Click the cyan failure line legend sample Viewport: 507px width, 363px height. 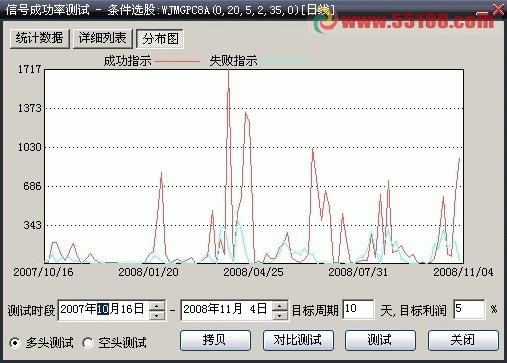[283, 60]
